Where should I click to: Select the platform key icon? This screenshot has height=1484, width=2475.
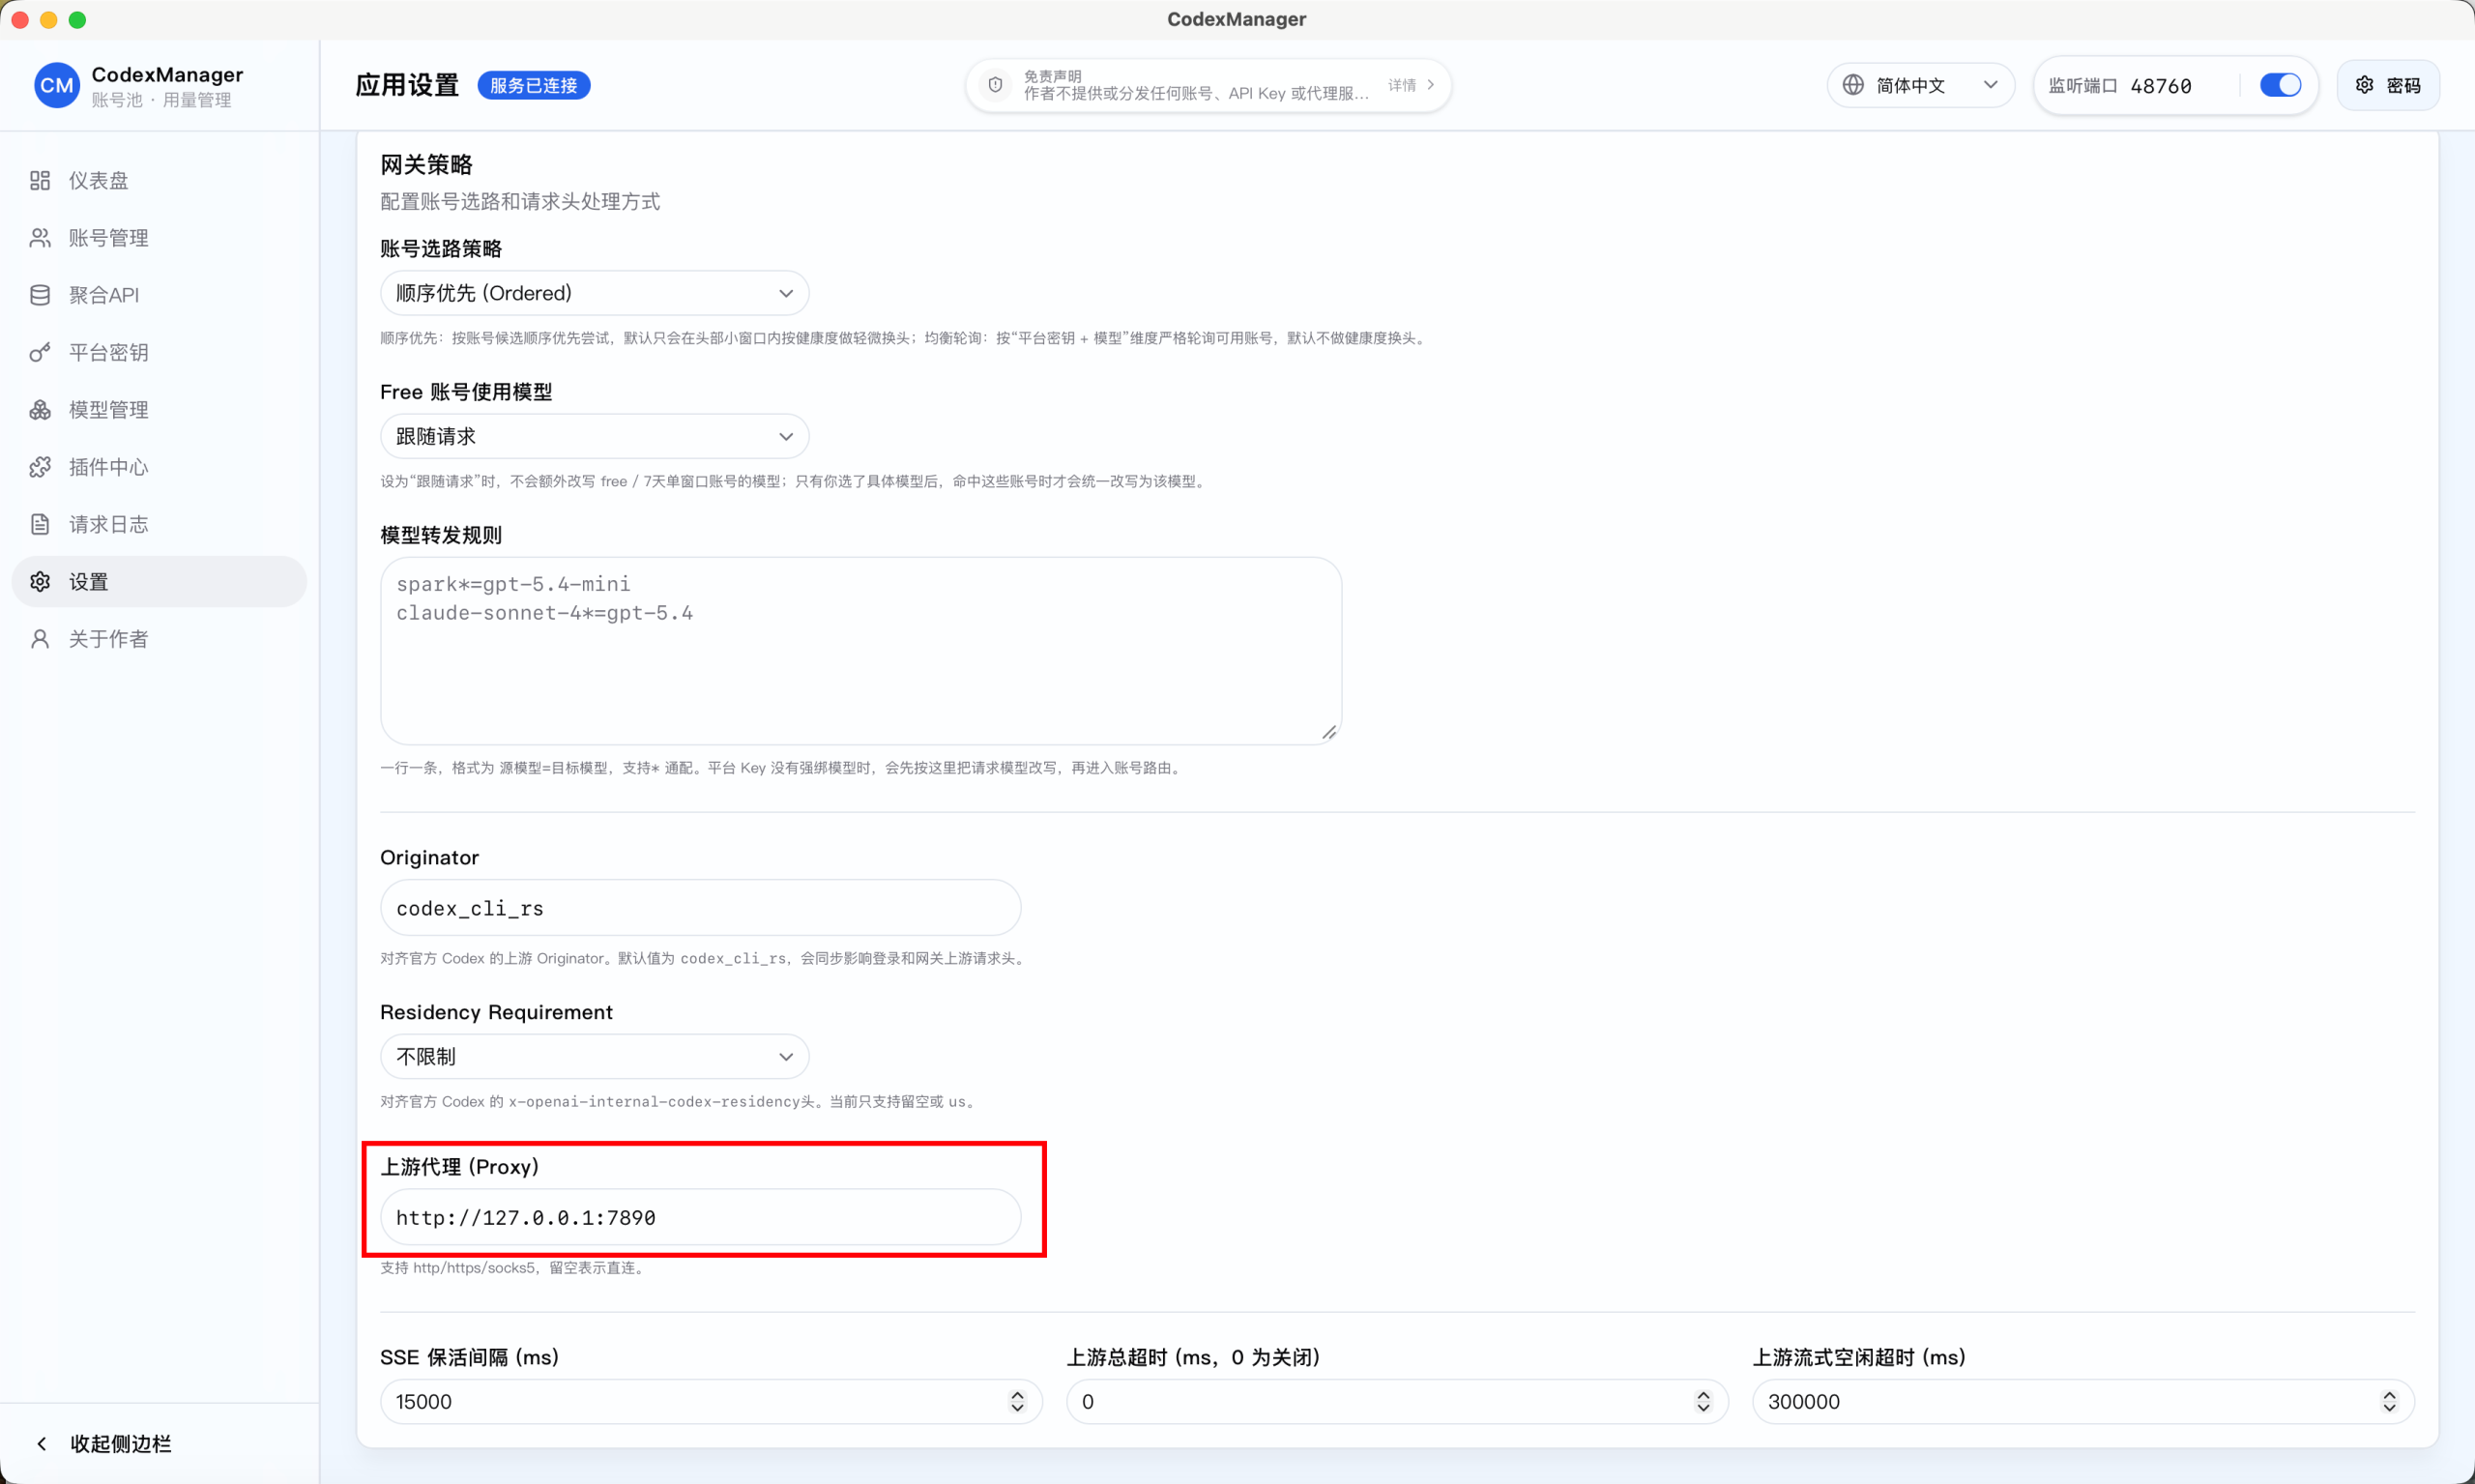[40, 353]
